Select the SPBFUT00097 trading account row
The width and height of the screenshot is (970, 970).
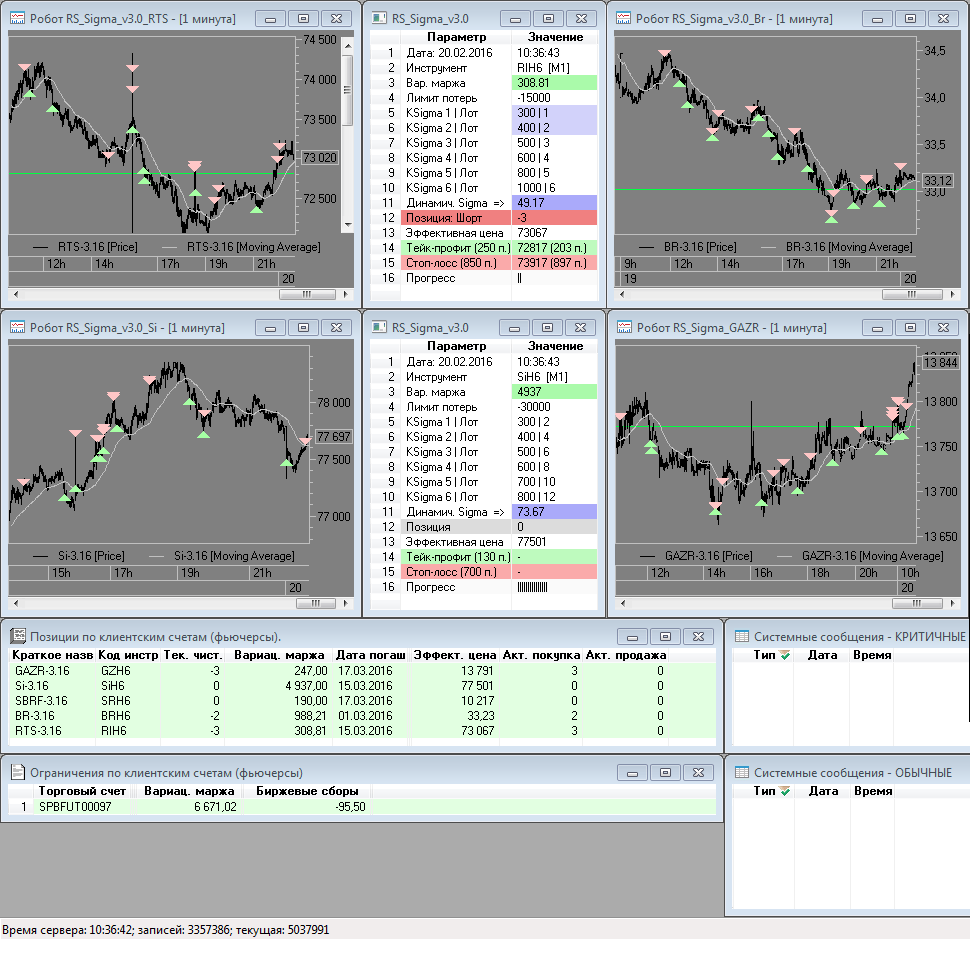75,806
